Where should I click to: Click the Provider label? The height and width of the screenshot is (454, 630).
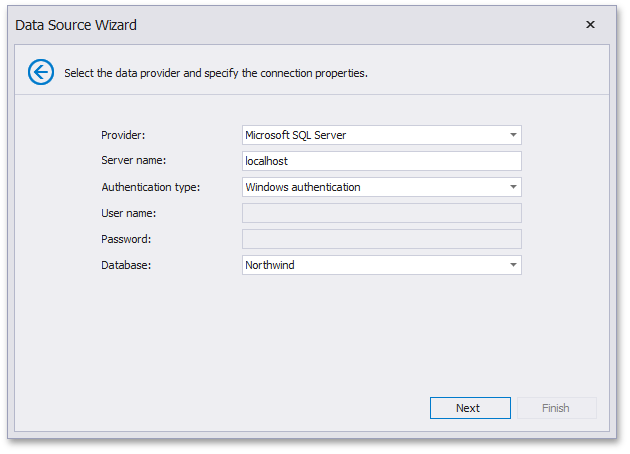click(x=123, y=135)
